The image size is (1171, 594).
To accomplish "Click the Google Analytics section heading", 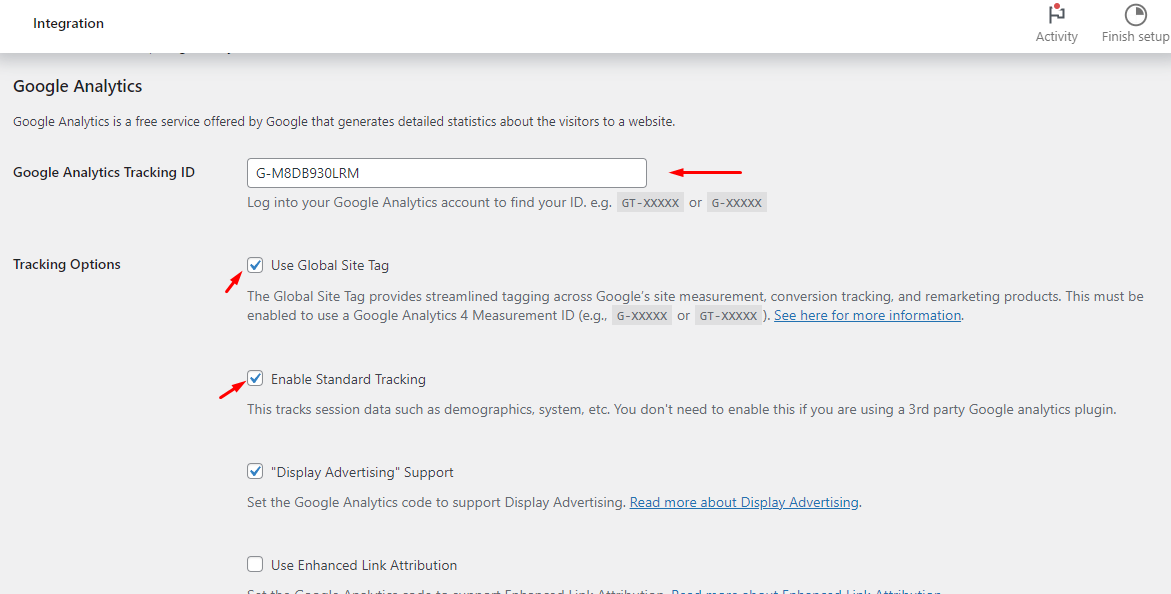I will (x=77, y=86).
